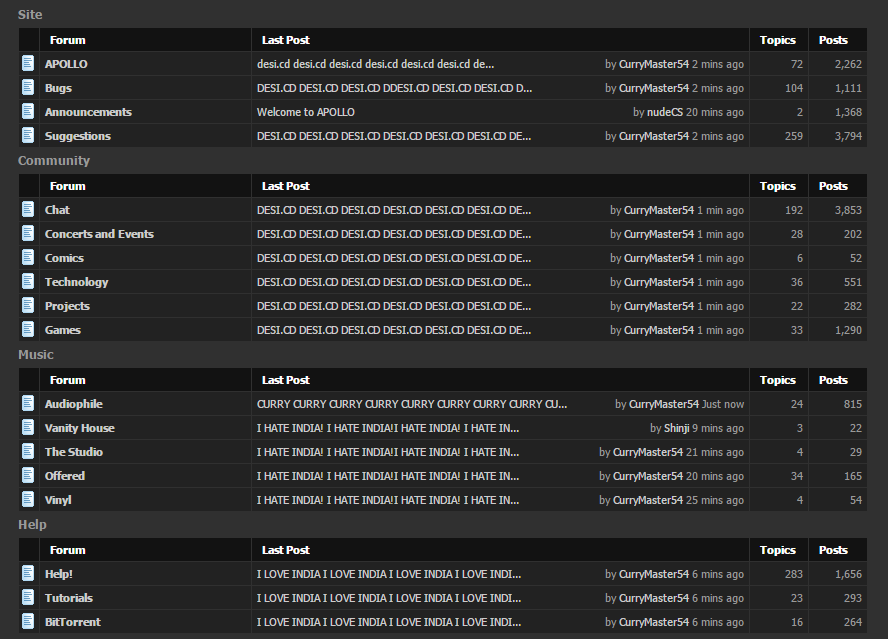Open the Suggestions forum
The height and width of the screenshot is (639, 888).
click(x=78, y=136)
